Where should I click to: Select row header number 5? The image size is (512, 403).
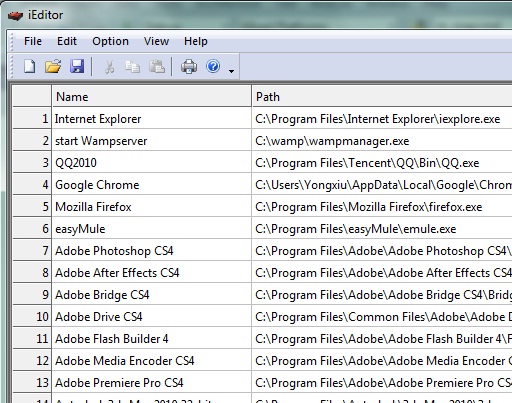pos(32,207)
